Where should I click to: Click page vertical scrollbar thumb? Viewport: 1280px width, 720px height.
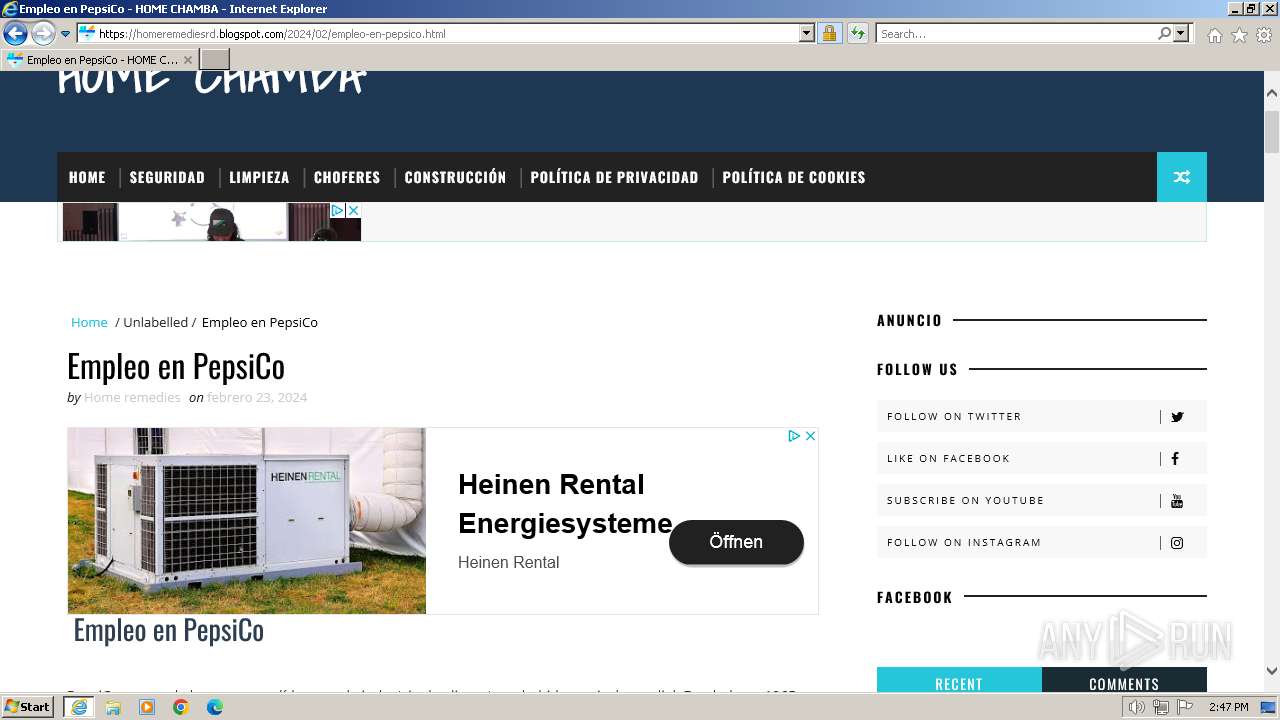click(x=1272, y=131)
